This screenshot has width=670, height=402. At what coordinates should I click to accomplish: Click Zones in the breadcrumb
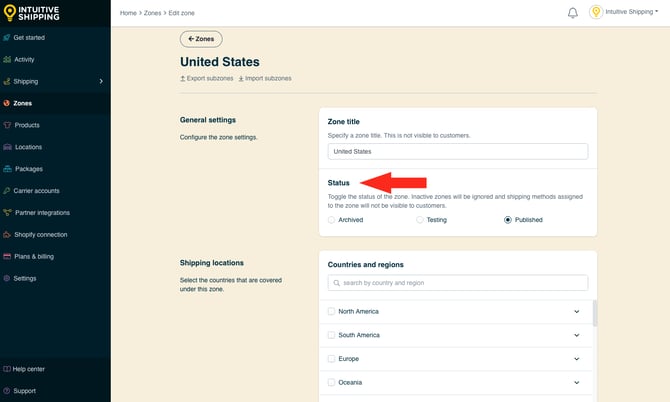(153, 13)
